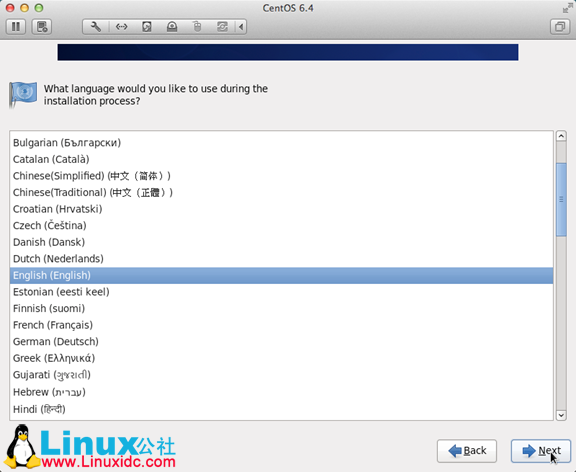The height and width of the screenshot is (472, 576).
Task: Select German (Deutsch)
Action: pyautogui.click(x=281, y=342)
